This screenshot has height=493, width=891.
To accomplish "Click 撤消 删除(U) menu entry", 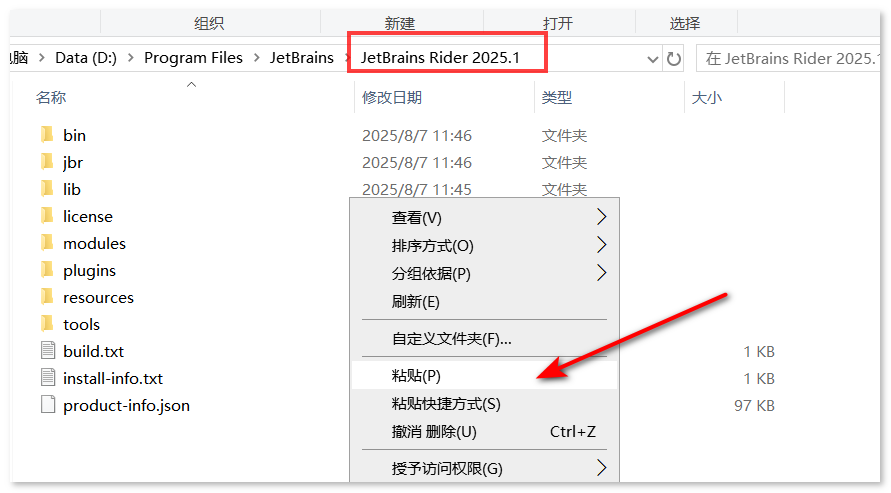I will 485,432.
